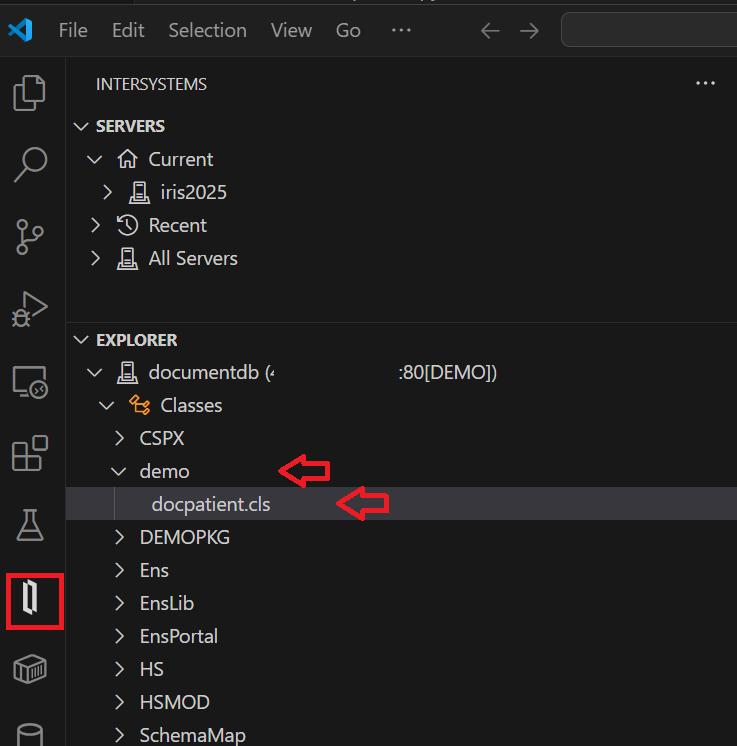Viewport: 737px width, 746px height.
Task: Open the Run and Debug view
Action: pos(29,309)
